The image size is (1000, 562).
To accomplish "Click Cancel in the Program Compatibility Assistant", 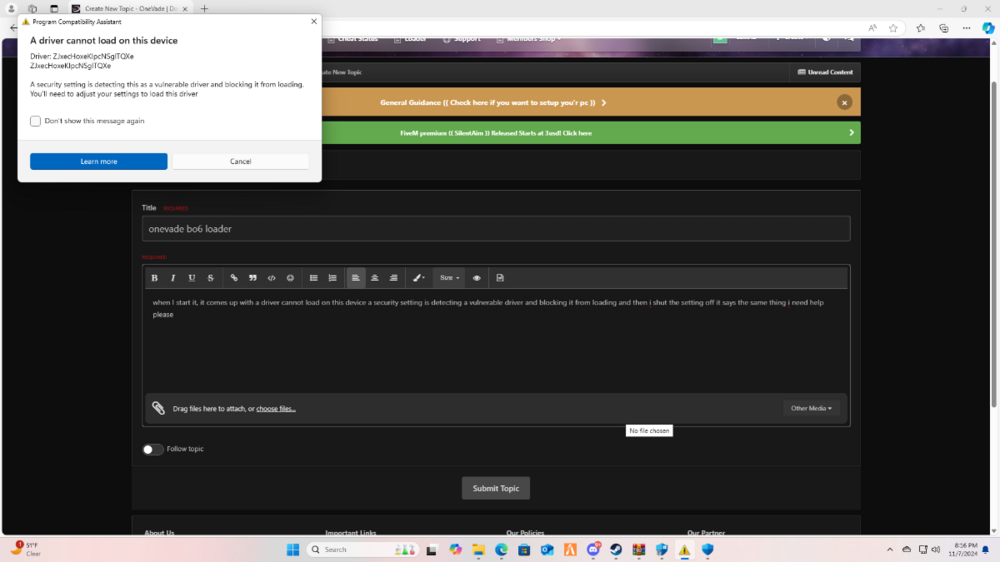I will [x=240, y=161].
